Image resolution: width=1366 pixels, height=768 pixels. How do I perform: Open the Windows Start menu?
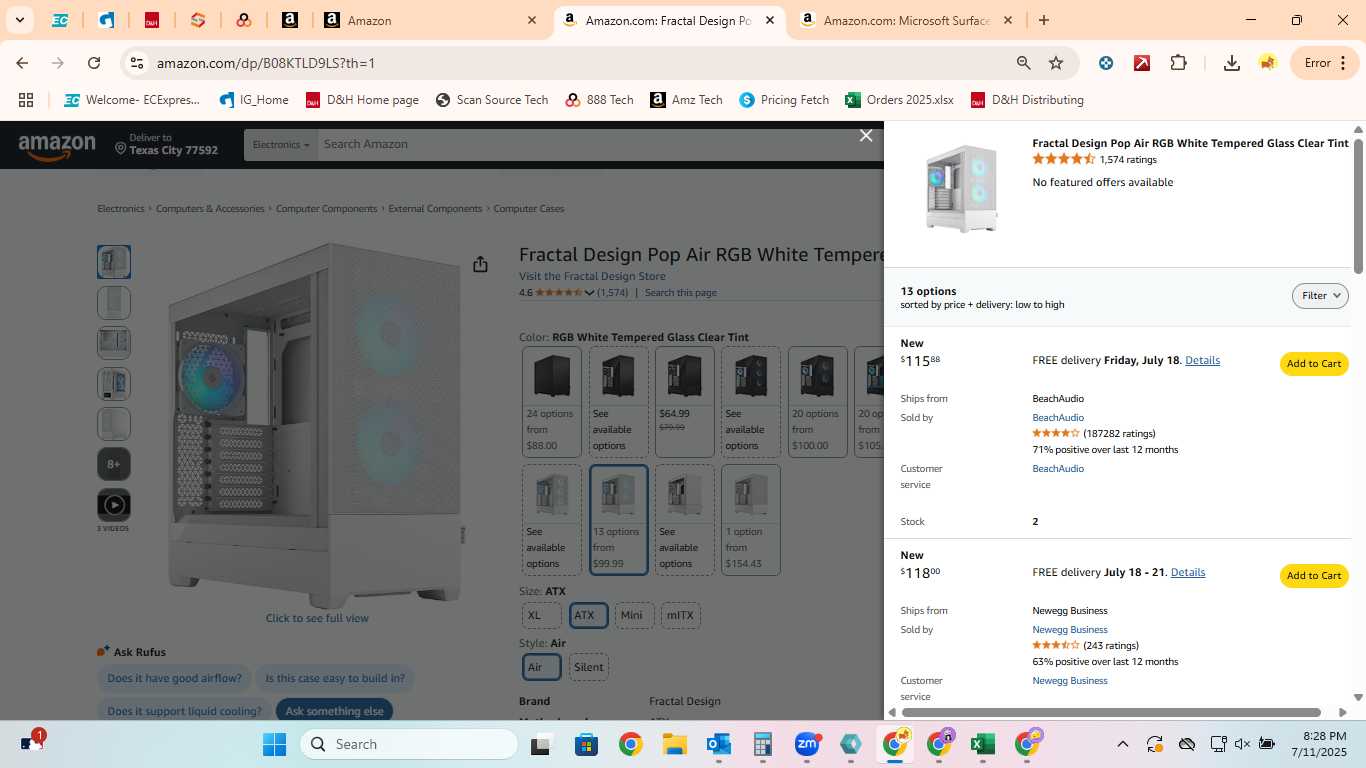click(274, 744)
